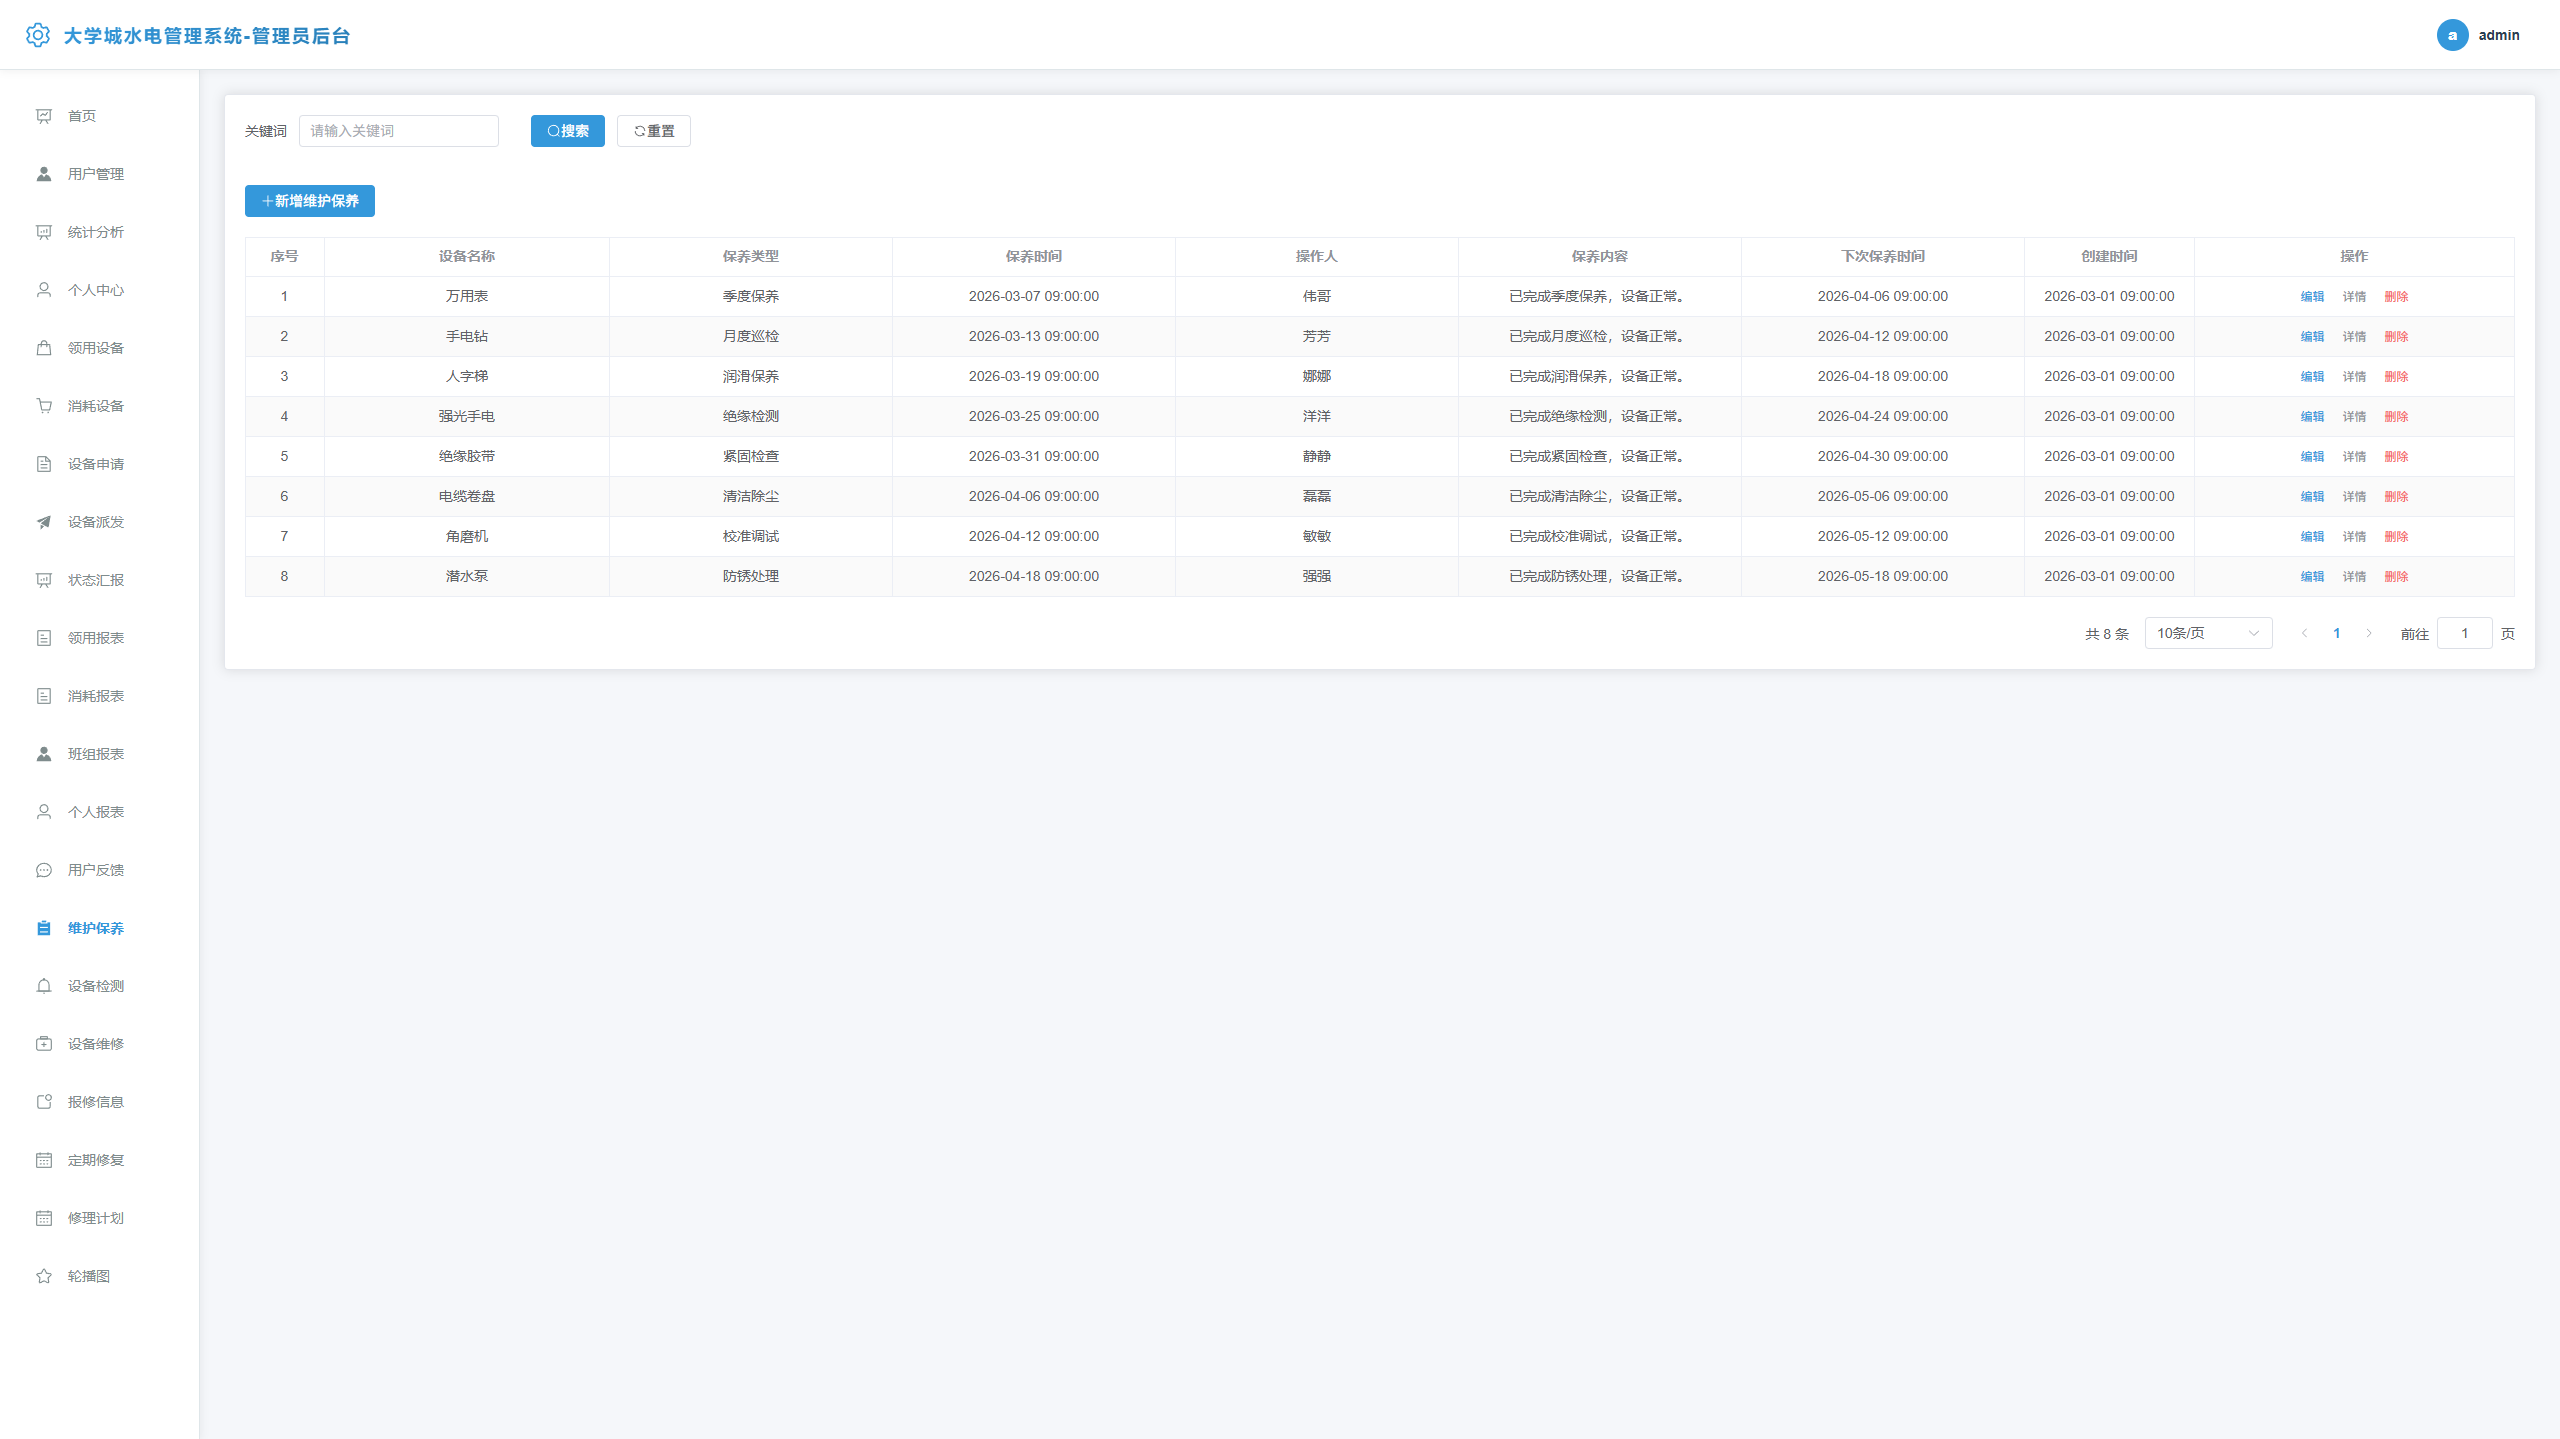The height and width of the screenshot is (1439, 2560).
Task: Click the admin avatar icon
Action: coord(2452,35)
